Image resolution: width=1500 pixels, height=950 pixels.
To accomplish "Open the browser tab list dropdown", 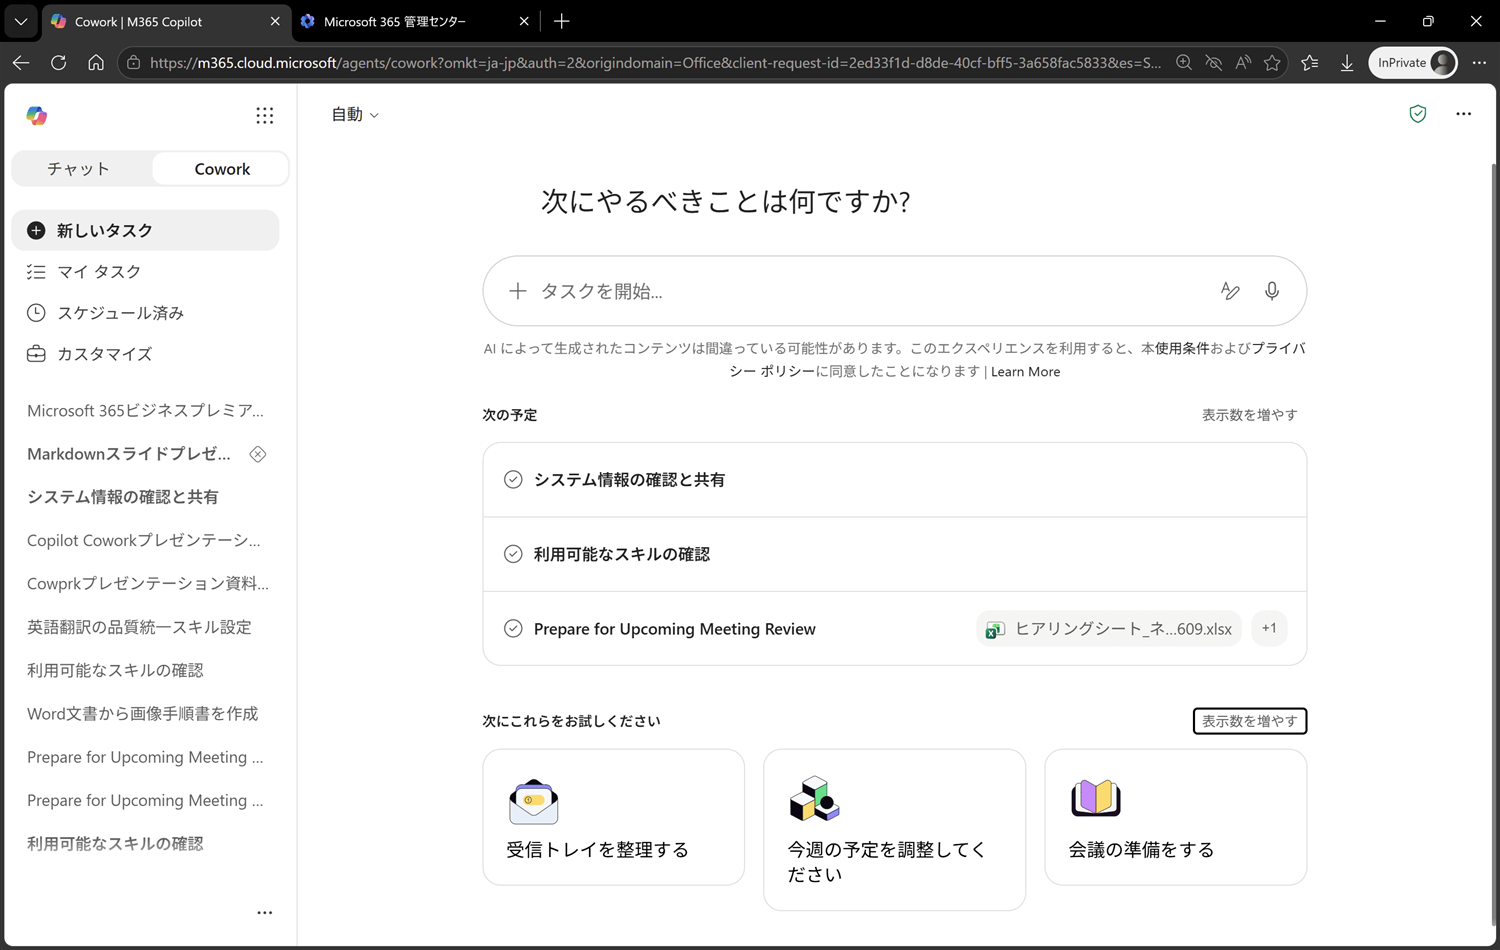I will point(21,21).
